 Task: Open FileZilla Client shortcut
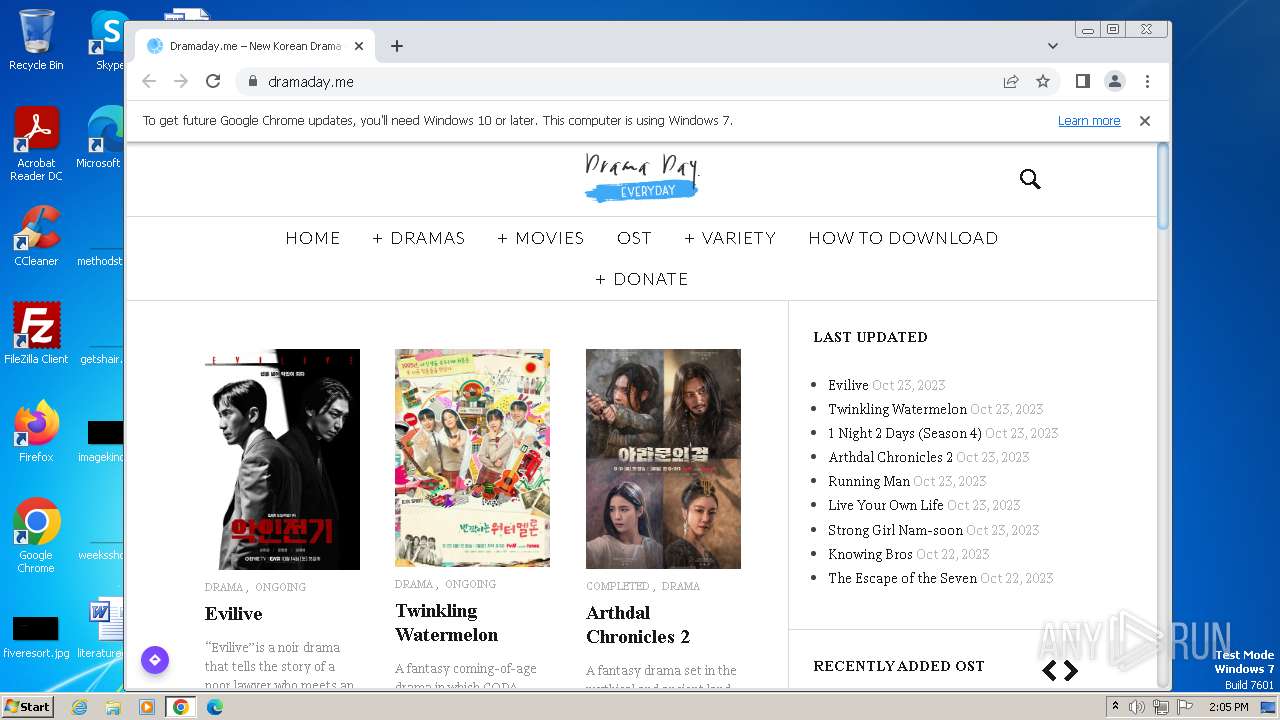(x=36, y=333)
